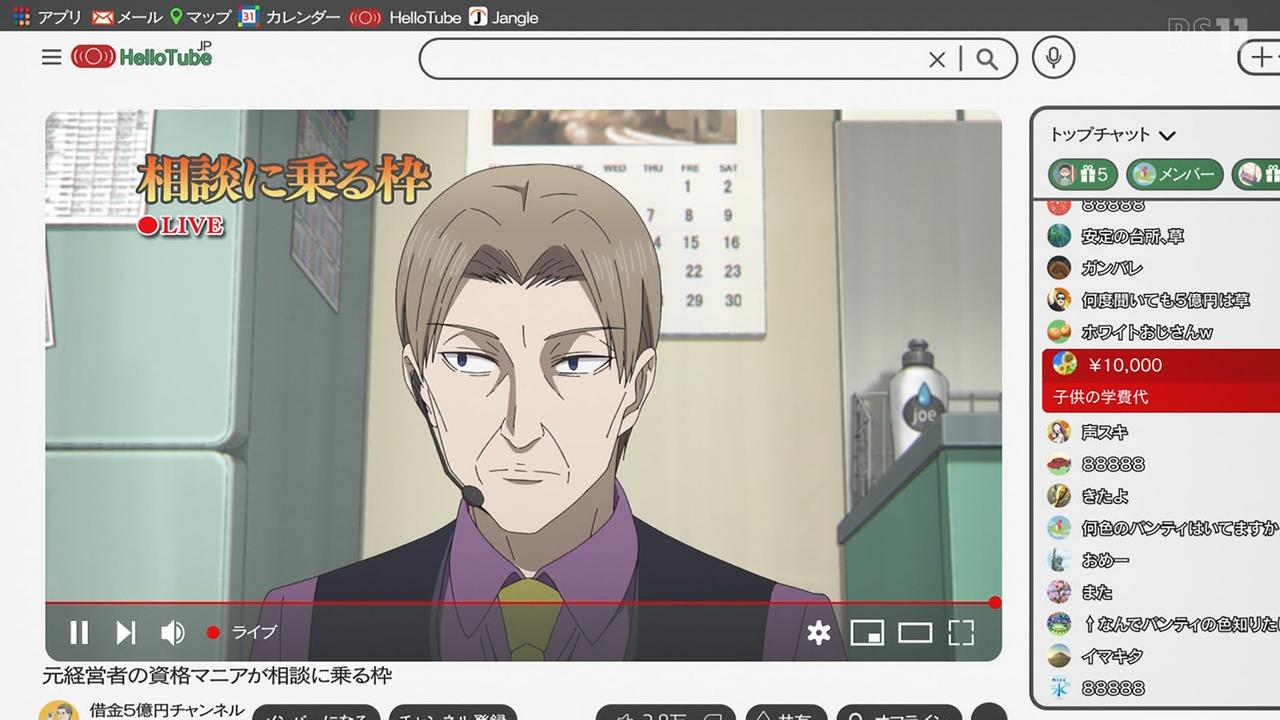The image size is (1280, 720).
Task: Mute the video volume
Action: point(173,632)
